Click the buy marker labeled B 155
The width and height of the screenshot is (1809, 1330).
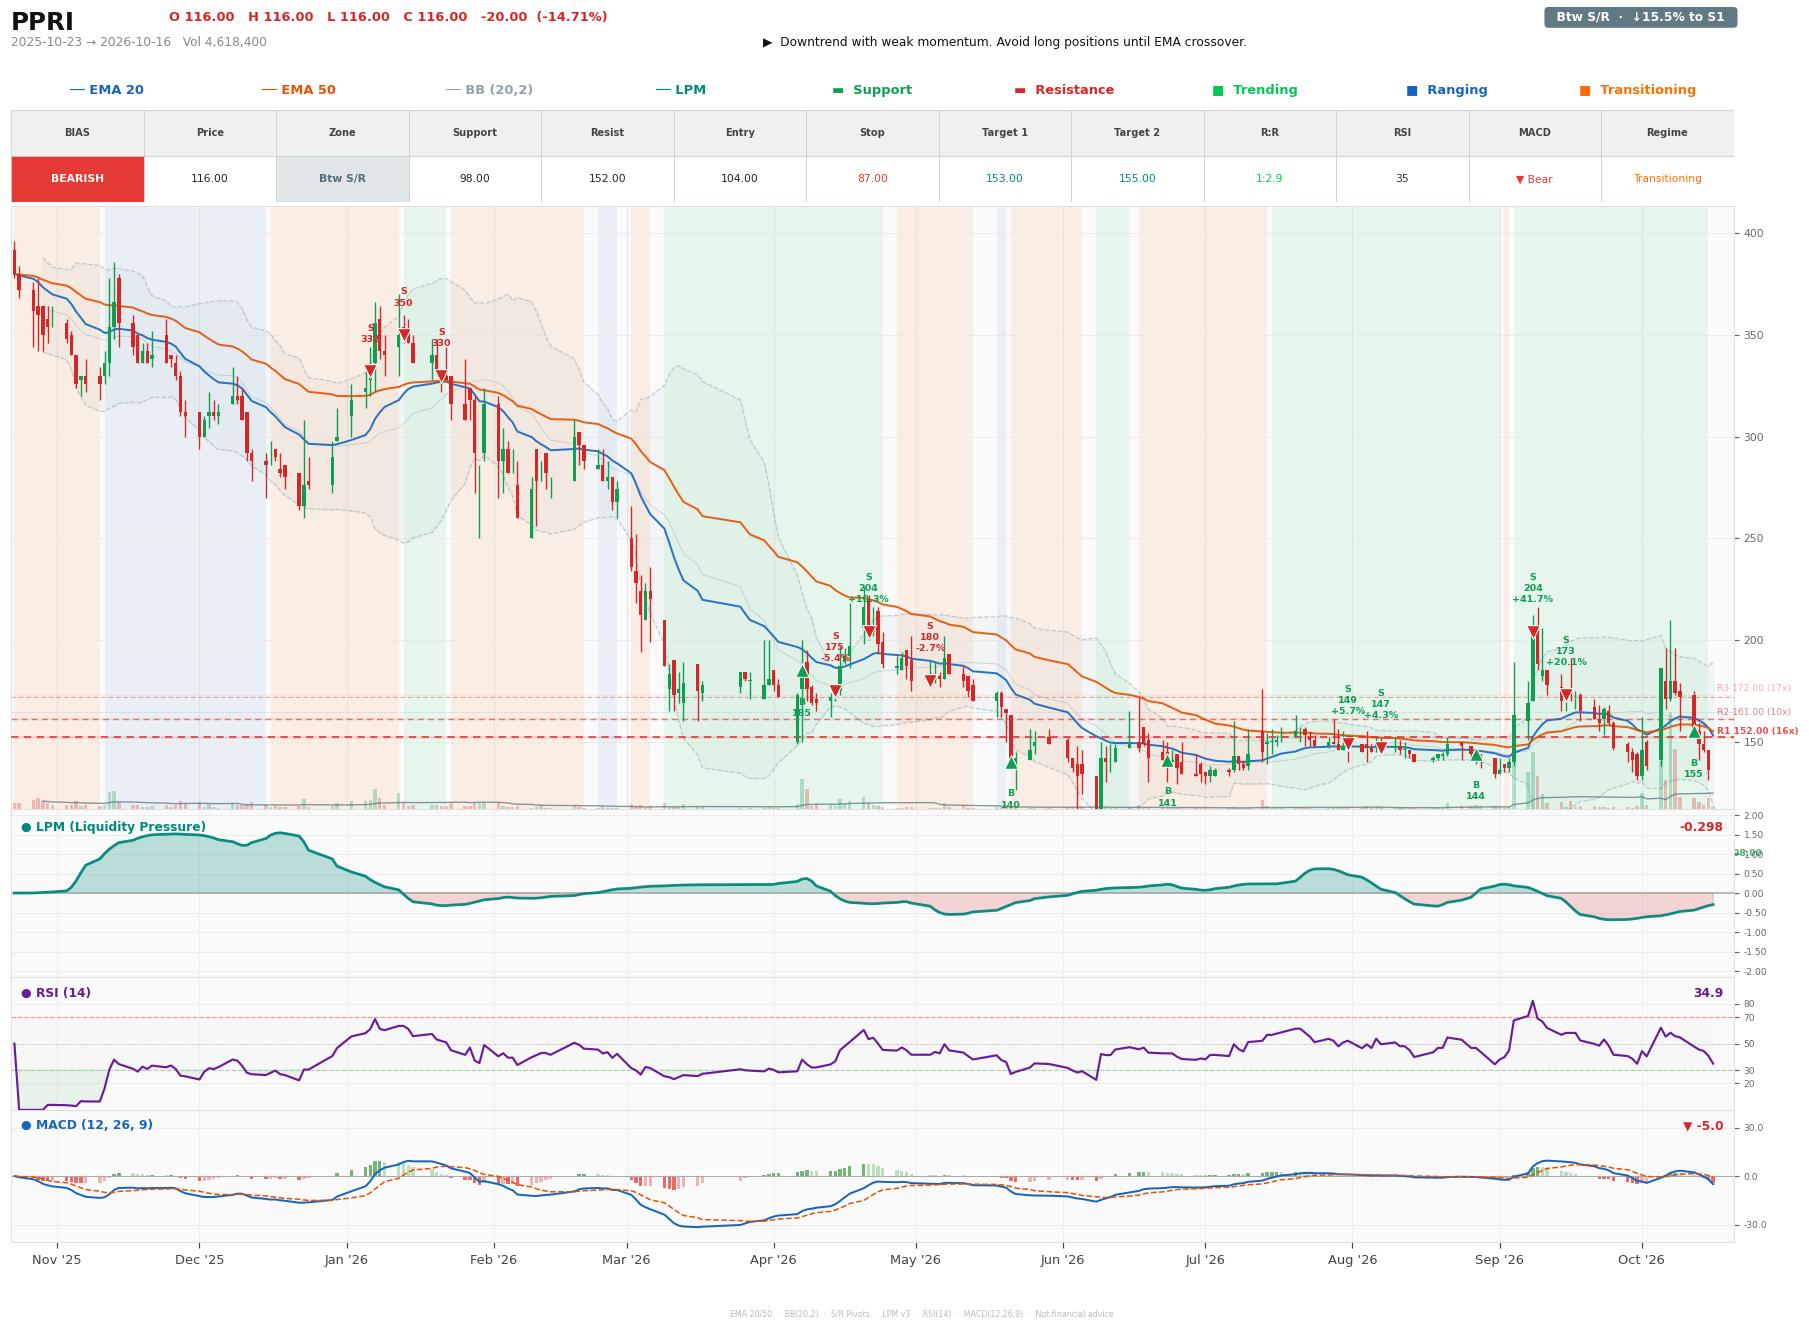(x=1694, y=732)
